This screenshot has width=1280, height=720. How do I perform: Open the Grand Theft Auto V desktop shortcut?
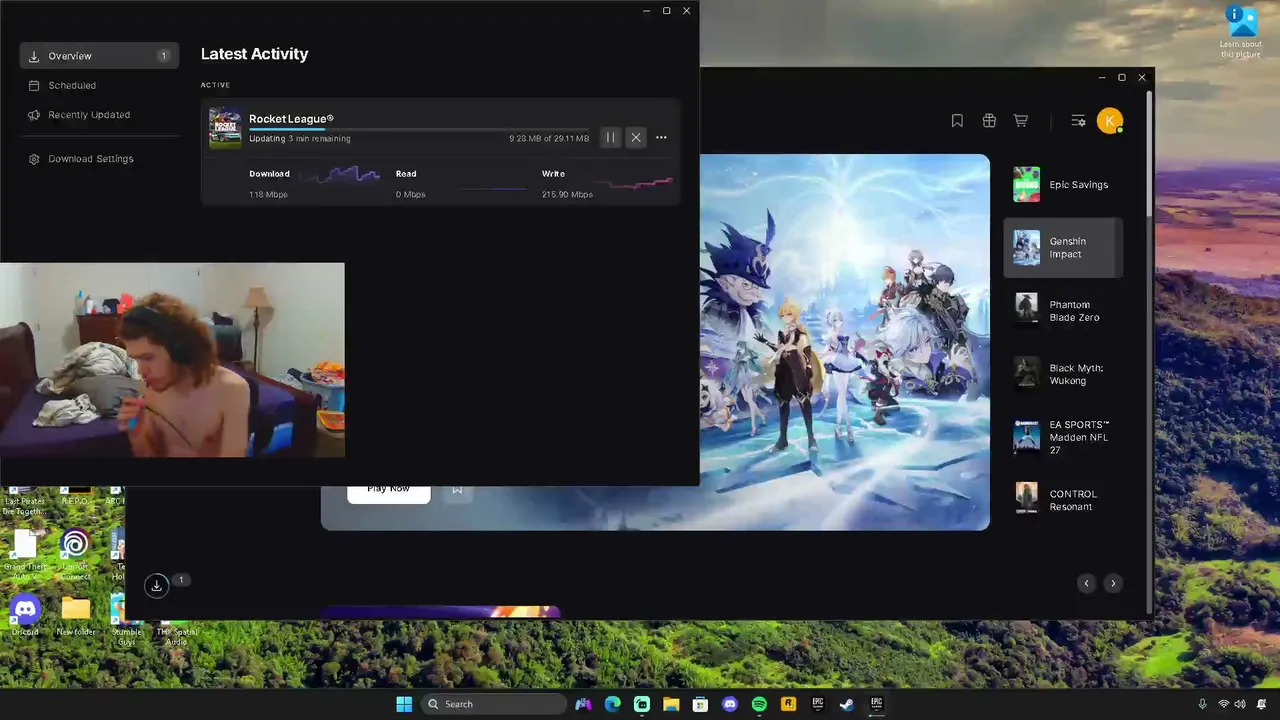(25, 554)
